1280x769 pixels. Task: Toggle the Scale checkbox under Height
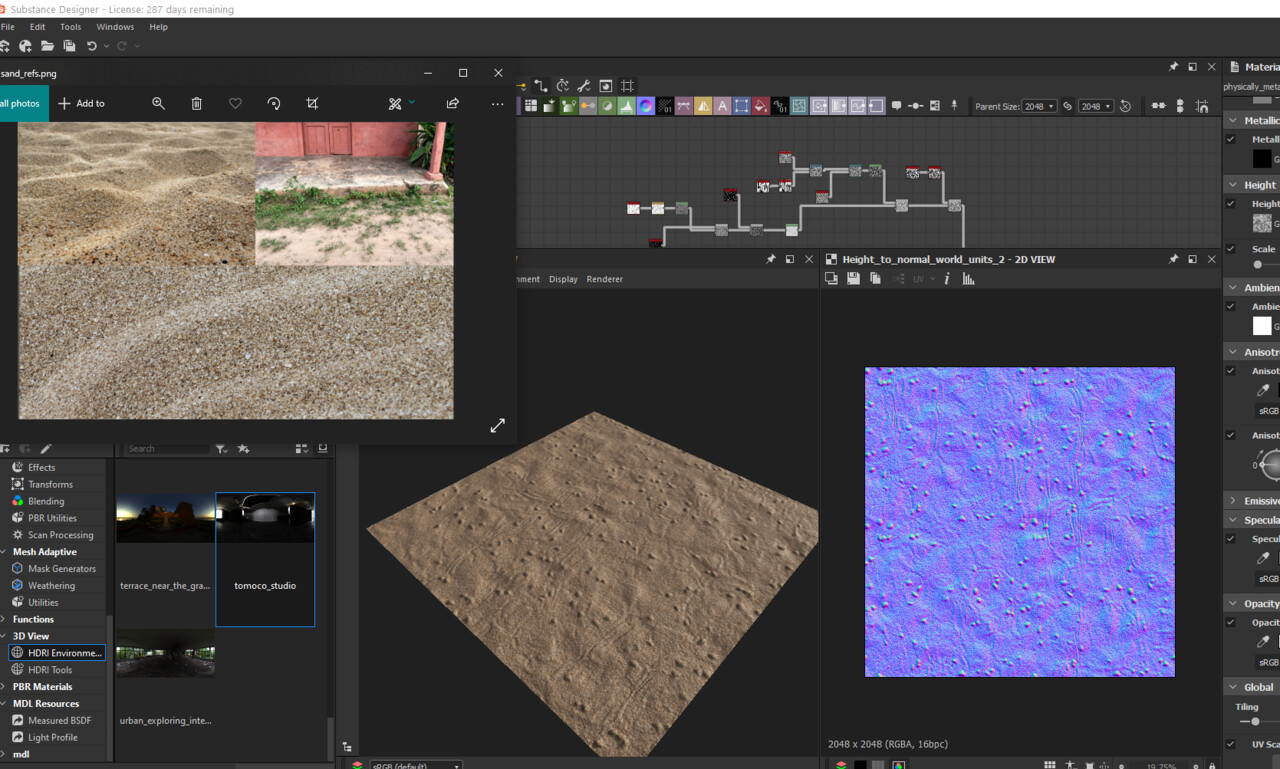click(x=1230, y=249)
